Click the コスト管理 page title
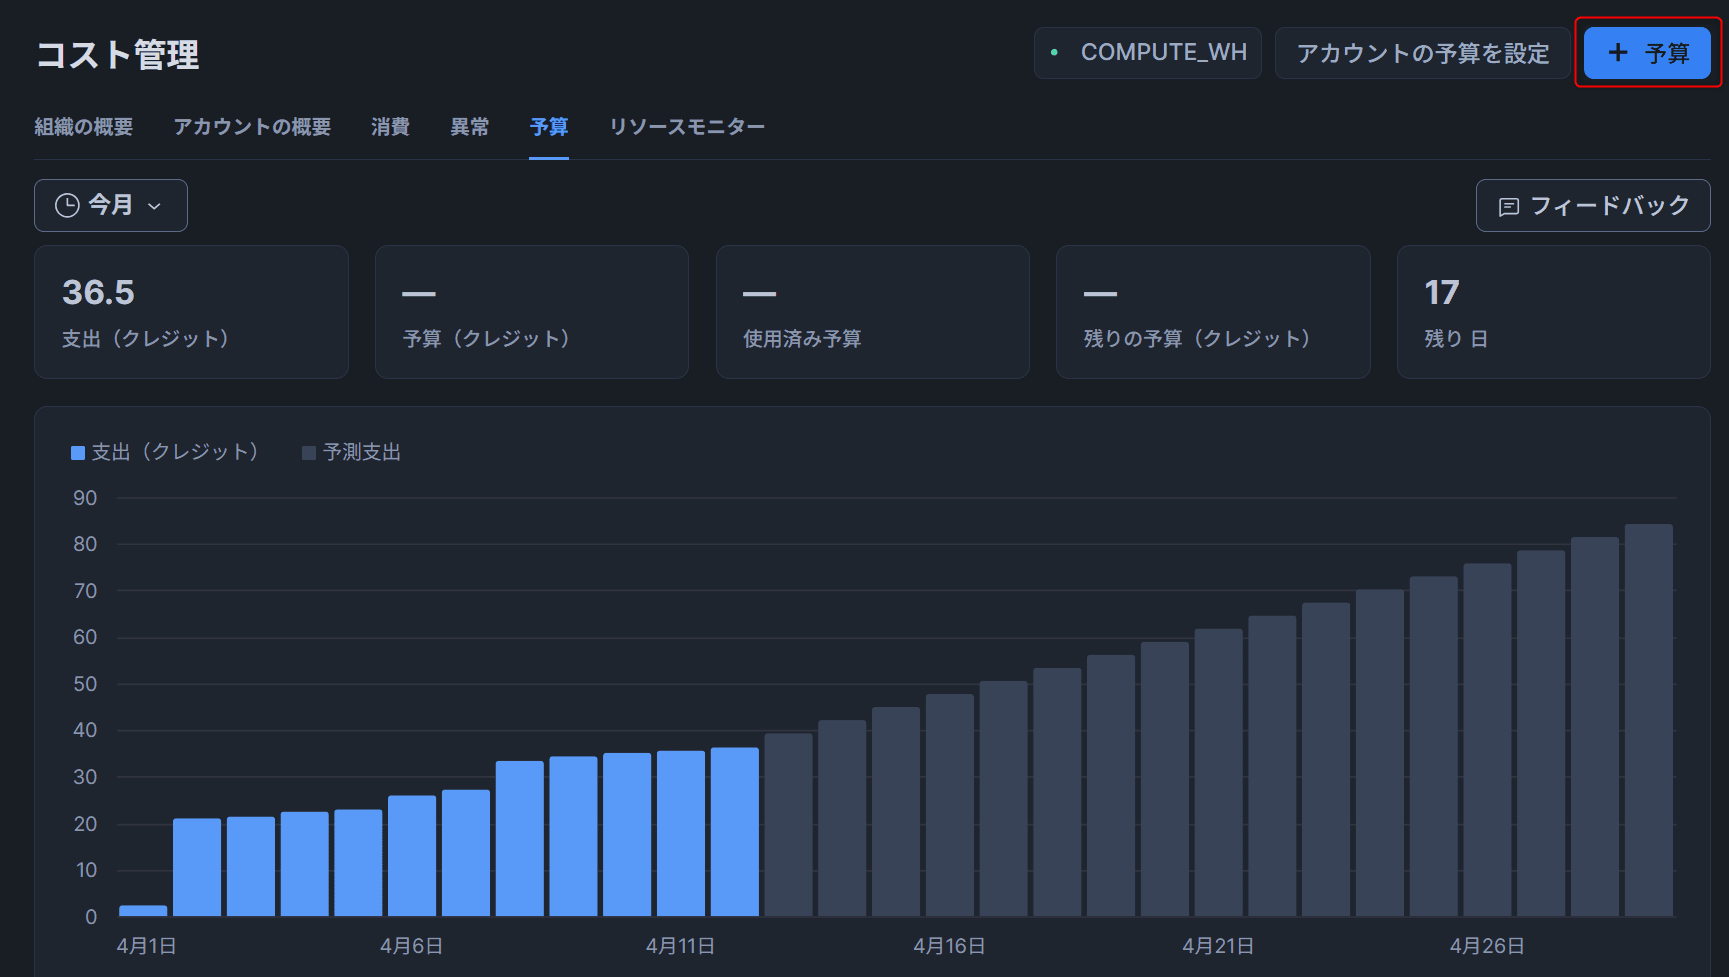The height and width of the screenshot is (977, 1729). 118,55
